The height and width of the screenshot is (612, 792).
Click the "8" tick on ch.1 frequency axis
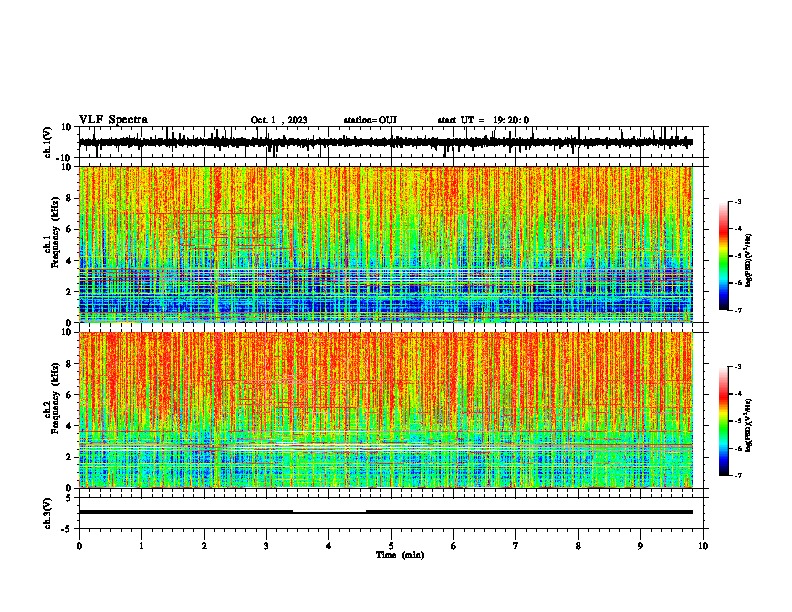click(x=70, y=198)
